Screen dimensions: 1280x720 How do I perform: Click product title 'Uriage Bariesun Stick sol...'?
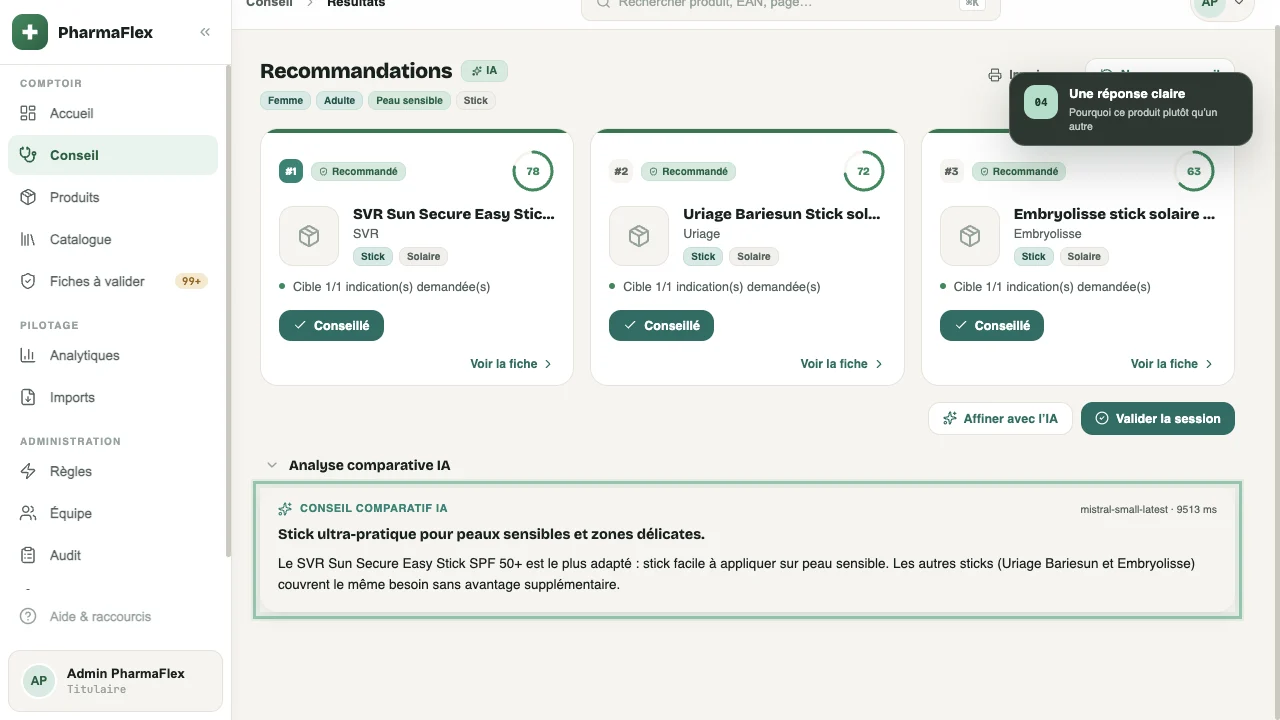point(782,214)
